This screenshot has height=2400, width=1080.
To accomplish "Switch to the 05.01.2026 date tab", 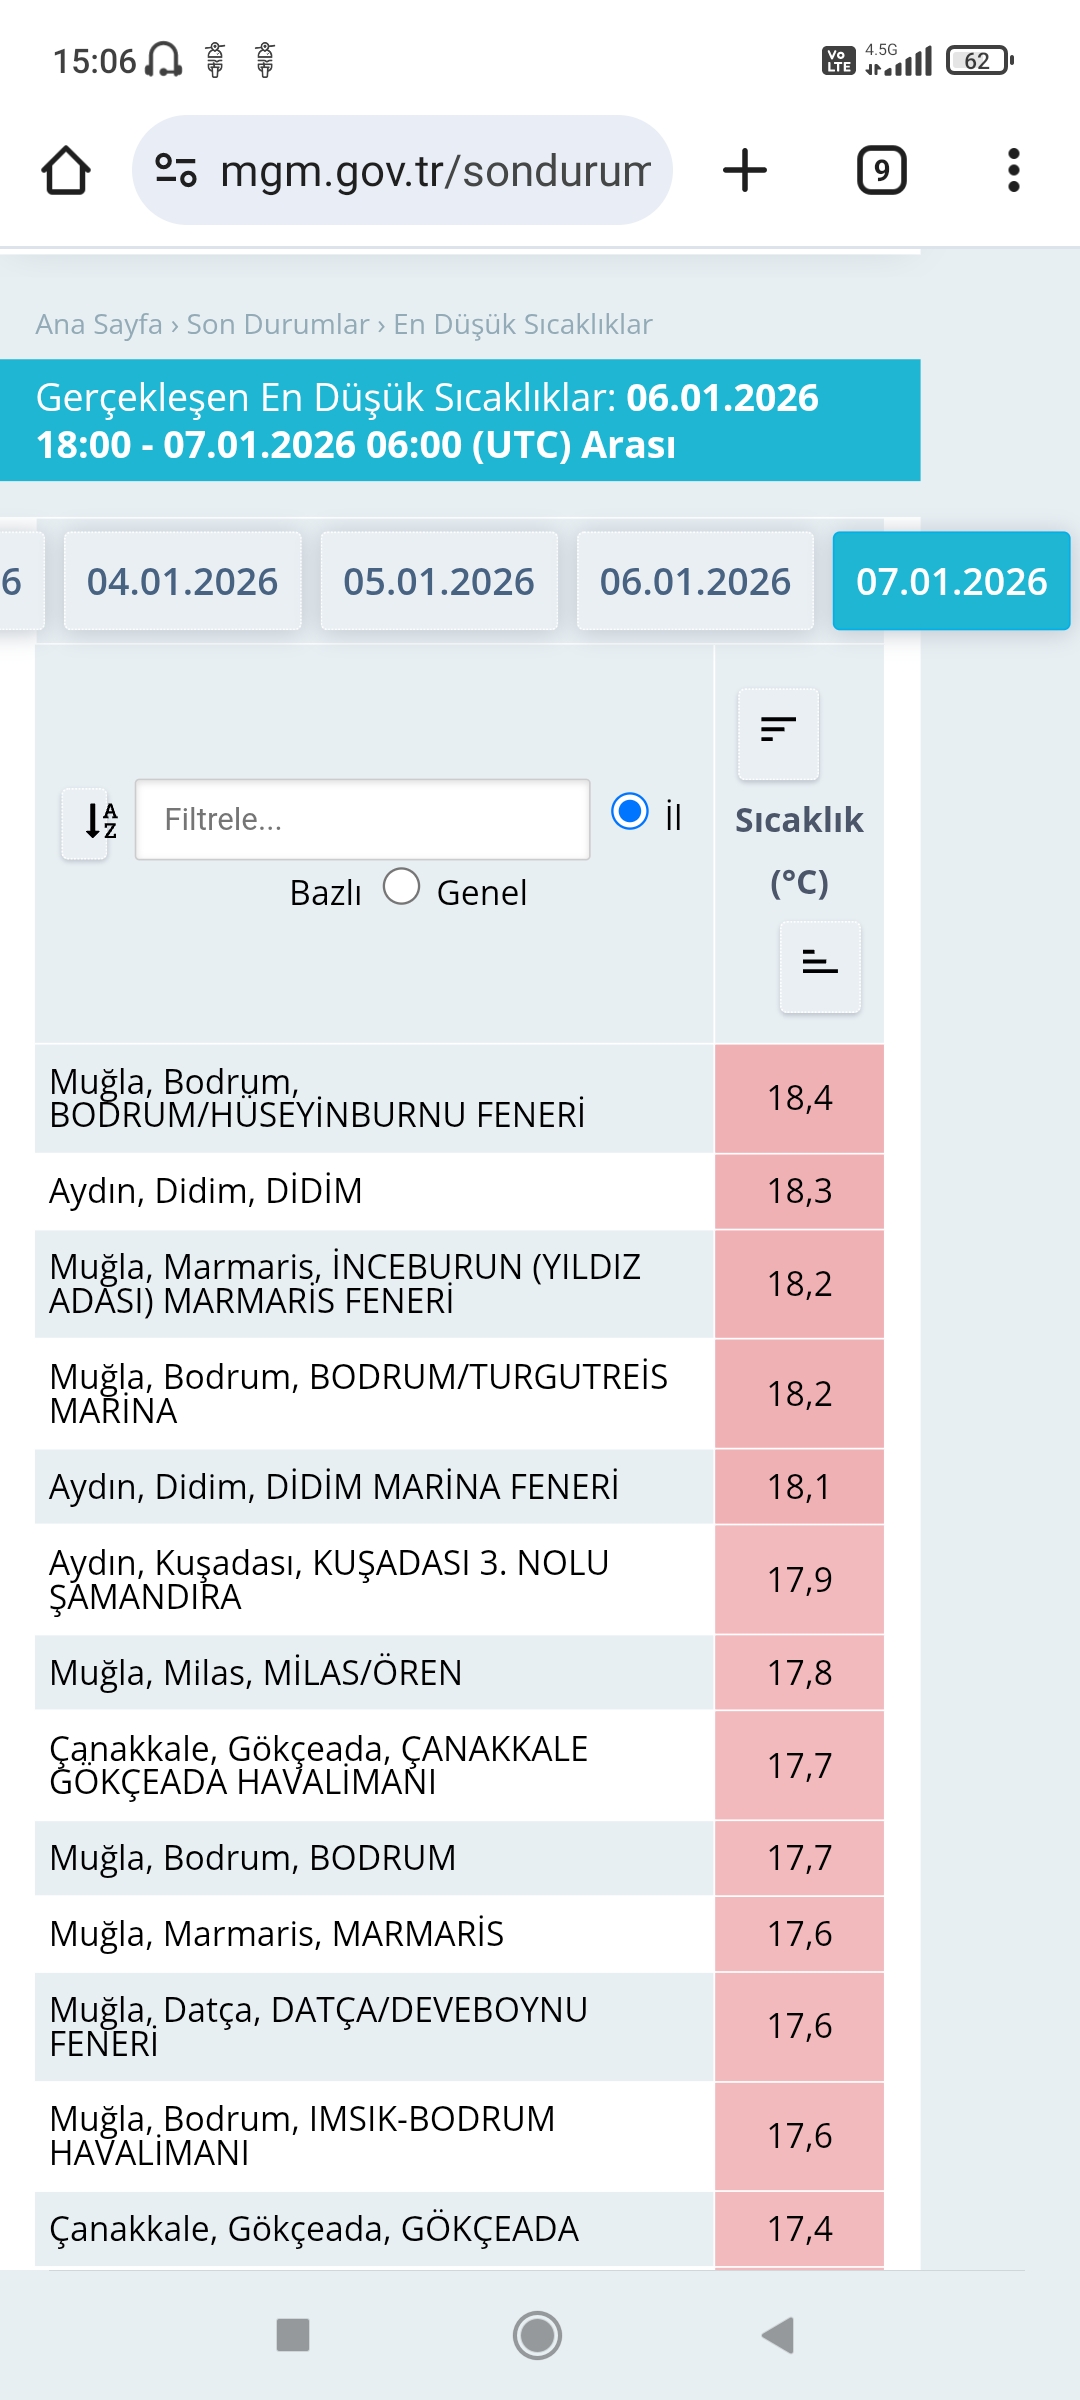I will (439, 581).
